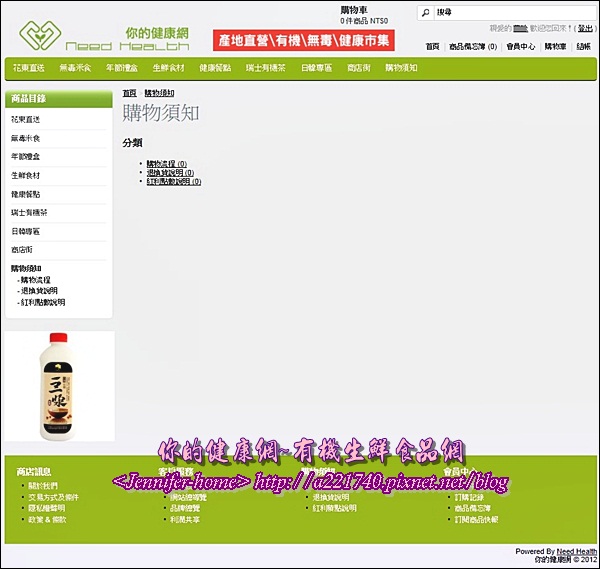600x569 pixels.
Task: Click the magnifier search icon
Action: (426, 13)
